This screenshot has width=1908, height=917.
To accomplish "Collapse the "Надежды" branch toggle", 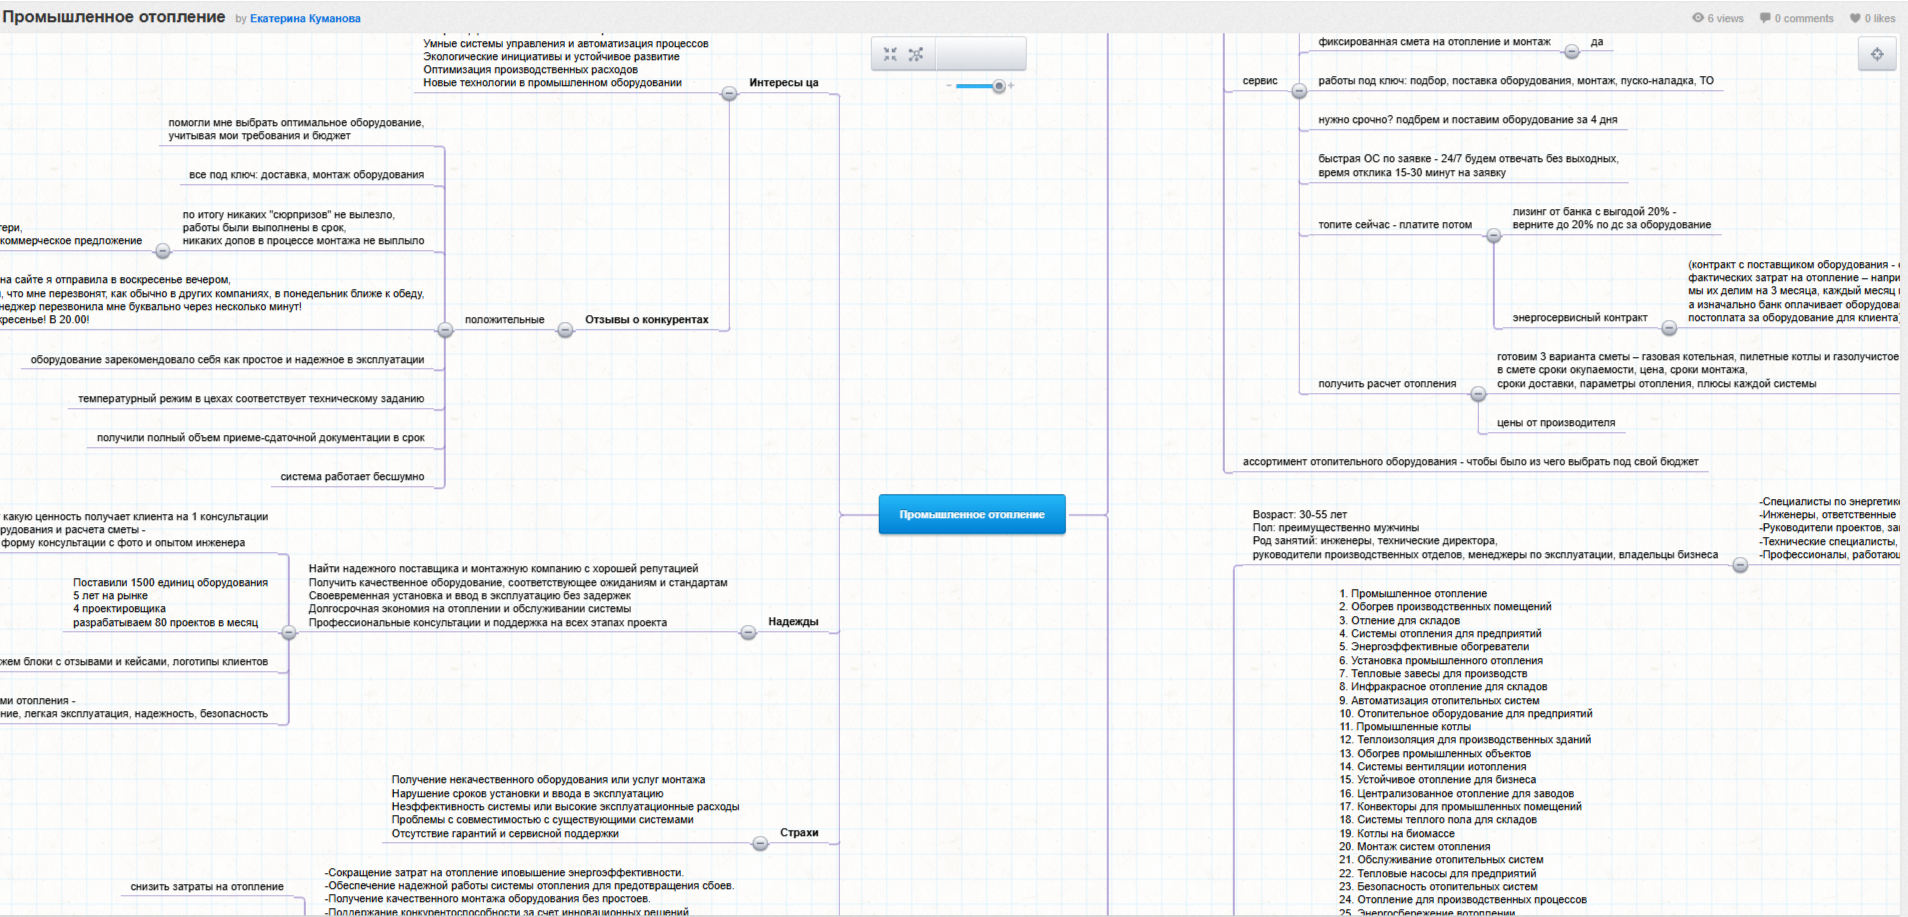I will click(x=748, y=632).
